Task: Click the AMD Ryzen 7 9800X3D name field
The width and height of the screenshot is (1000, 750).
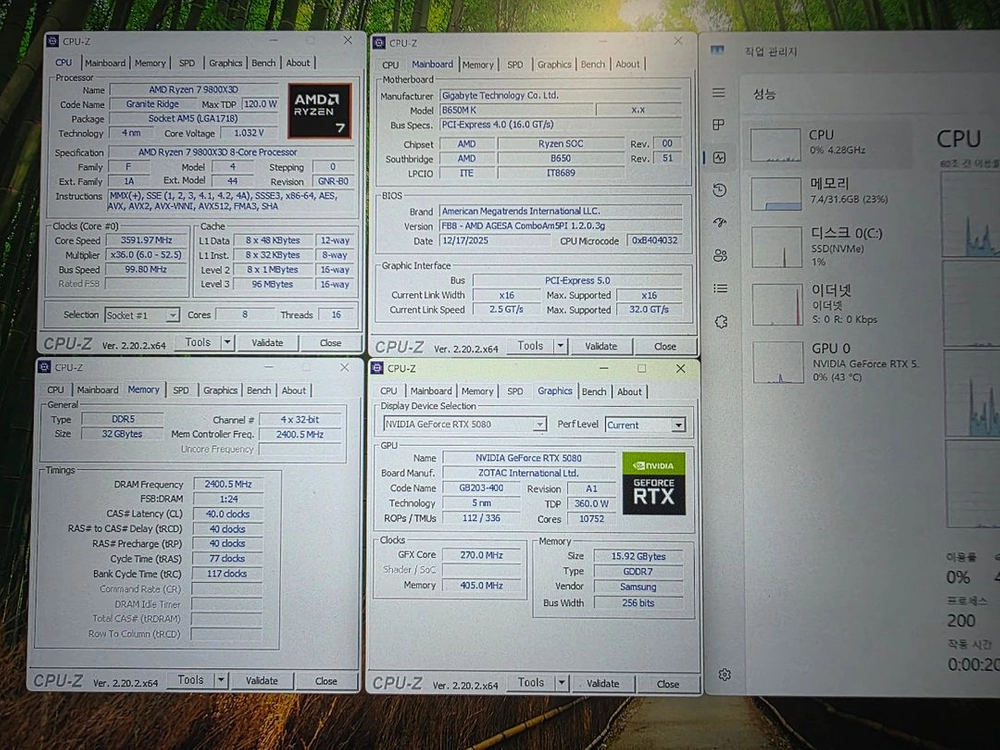Action: [194, 89]
